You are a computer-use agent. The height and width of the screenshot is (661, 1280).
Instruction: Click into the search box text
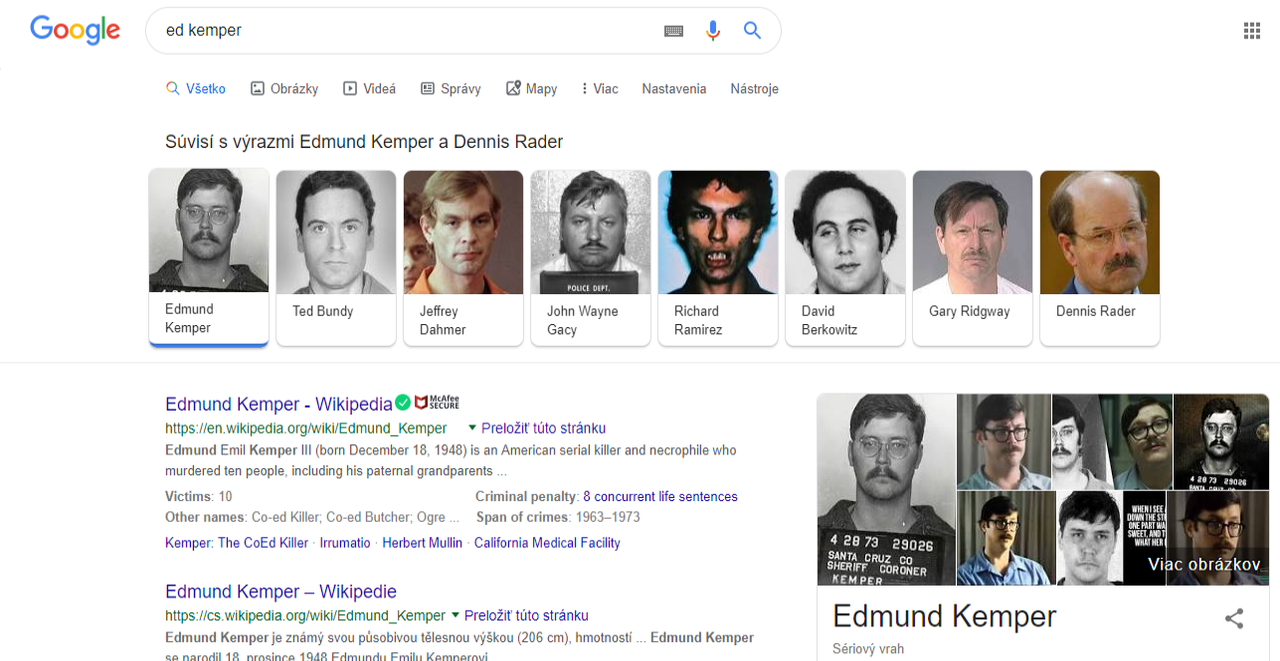coord(204,30)
